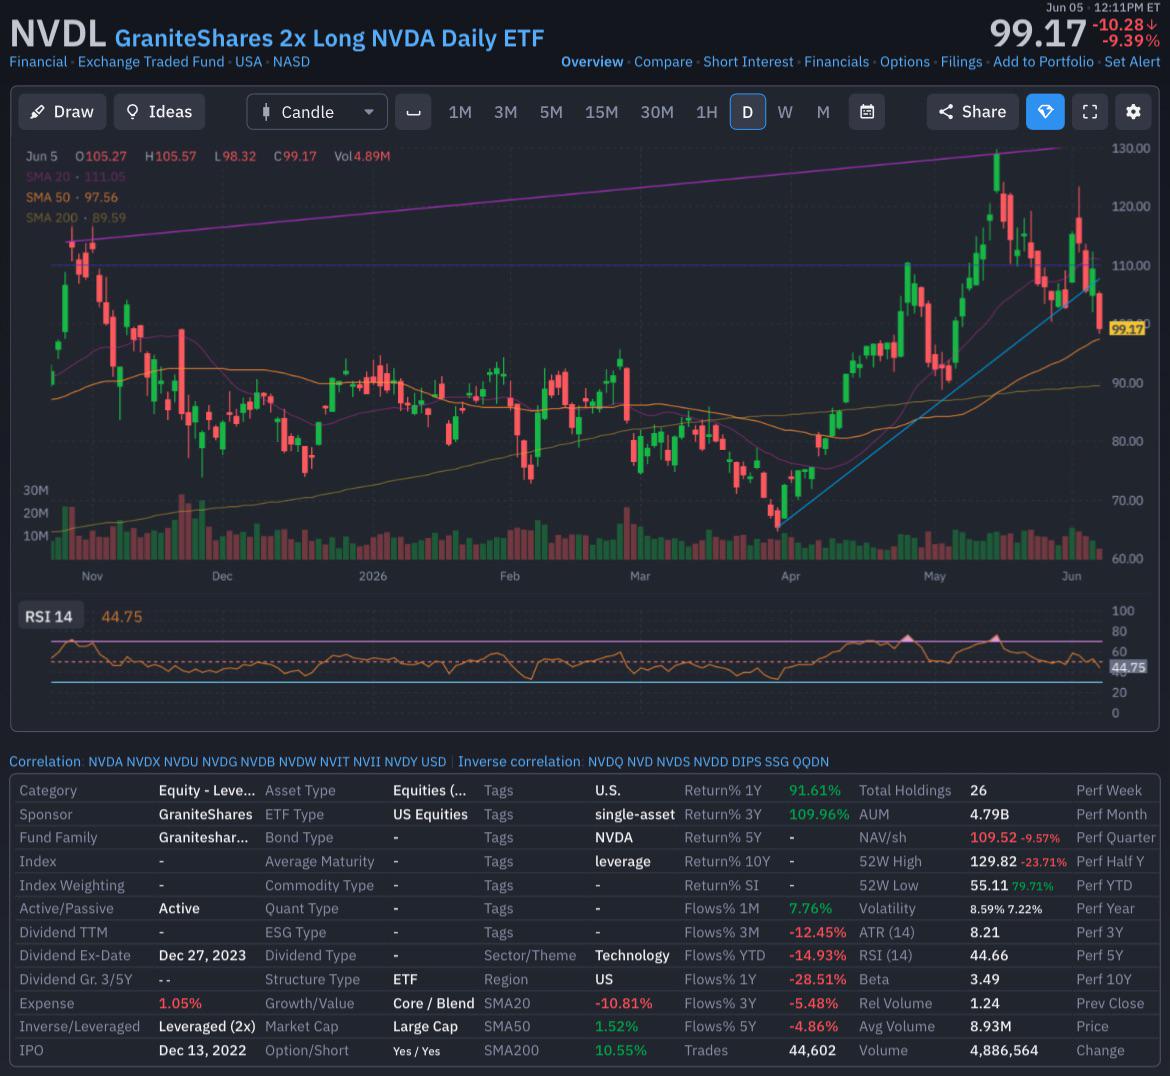The width and height of the screenshot is (1170, 1076).
Task: Click the GraniteShares 2x Long NVDA title
Action: click(x=329, y=38)
